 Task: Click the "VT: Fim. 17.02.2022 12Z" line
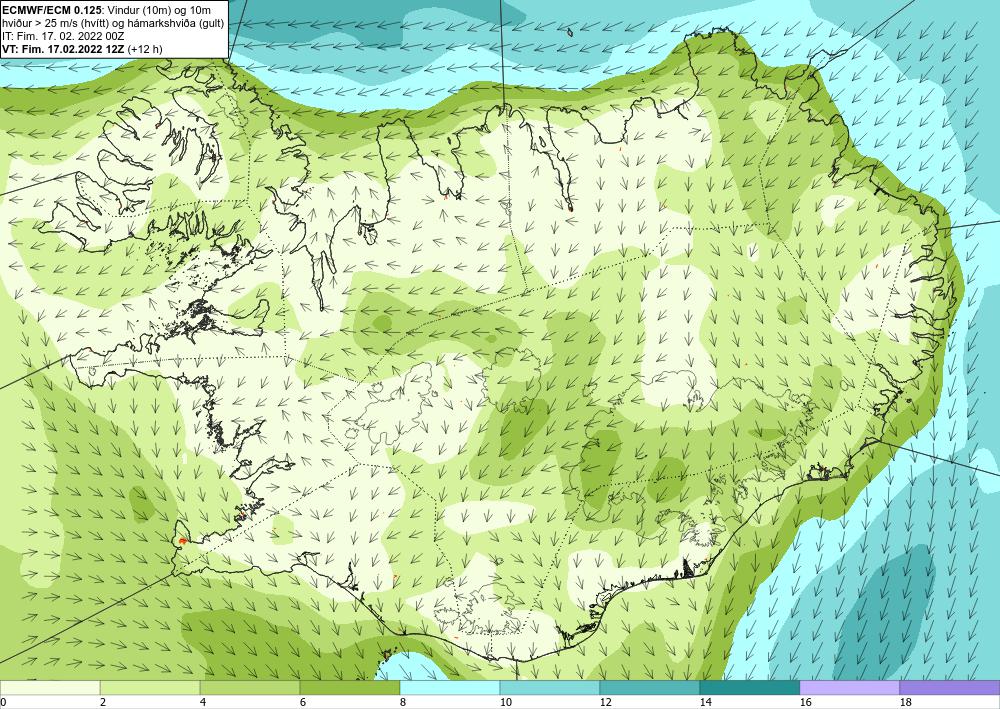(x=64, y=48)
